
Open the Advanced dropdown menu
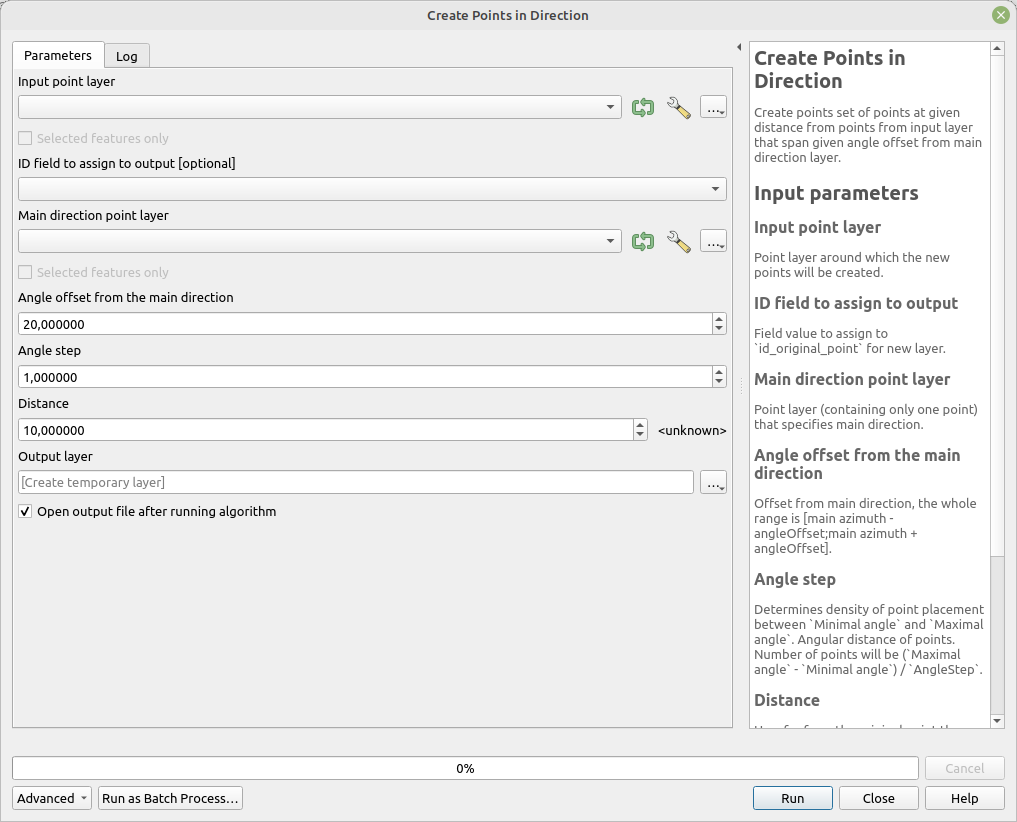point(52,798)
